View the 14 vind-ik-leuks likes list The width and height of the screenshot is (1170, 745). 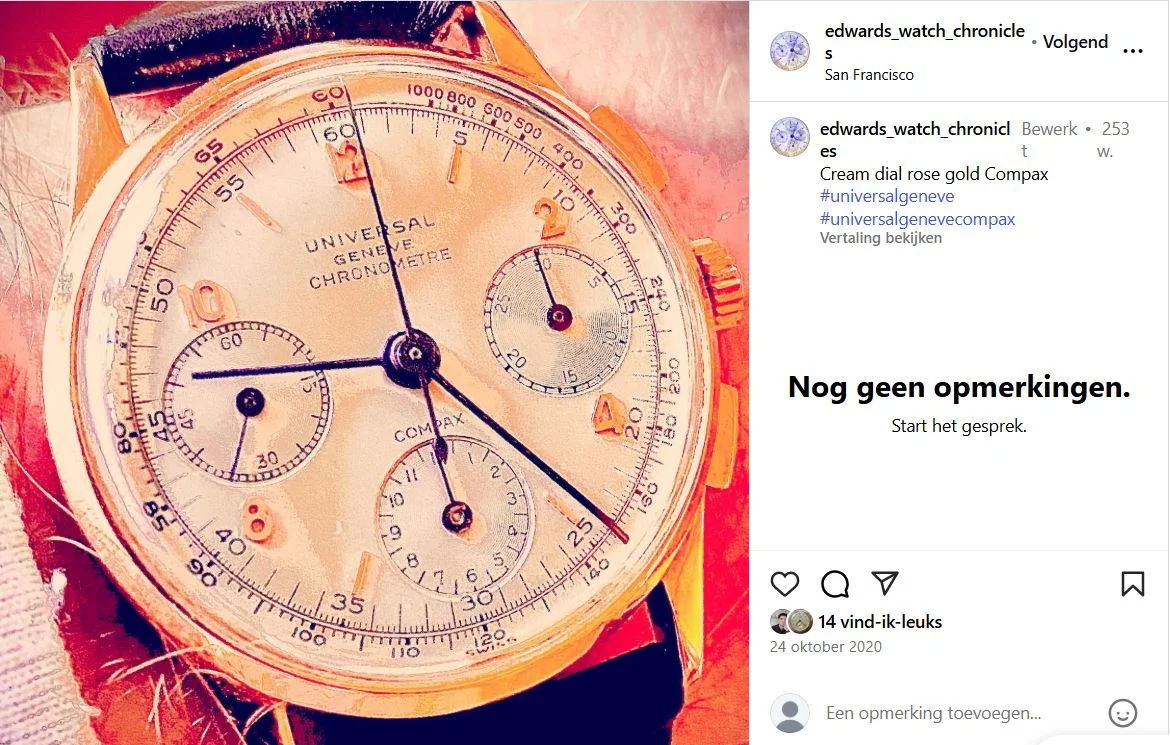coord(880,622)
